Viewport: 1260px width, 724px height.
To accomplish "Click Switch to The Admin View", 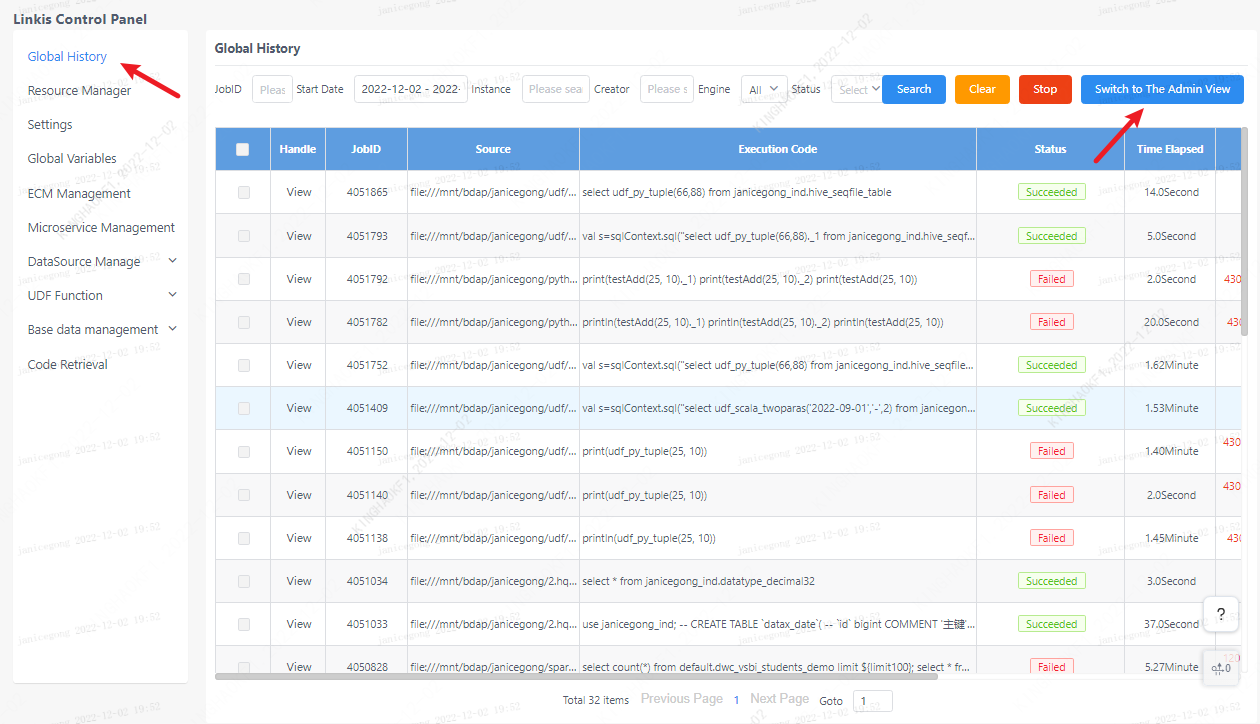I will tap(1162, 89).
